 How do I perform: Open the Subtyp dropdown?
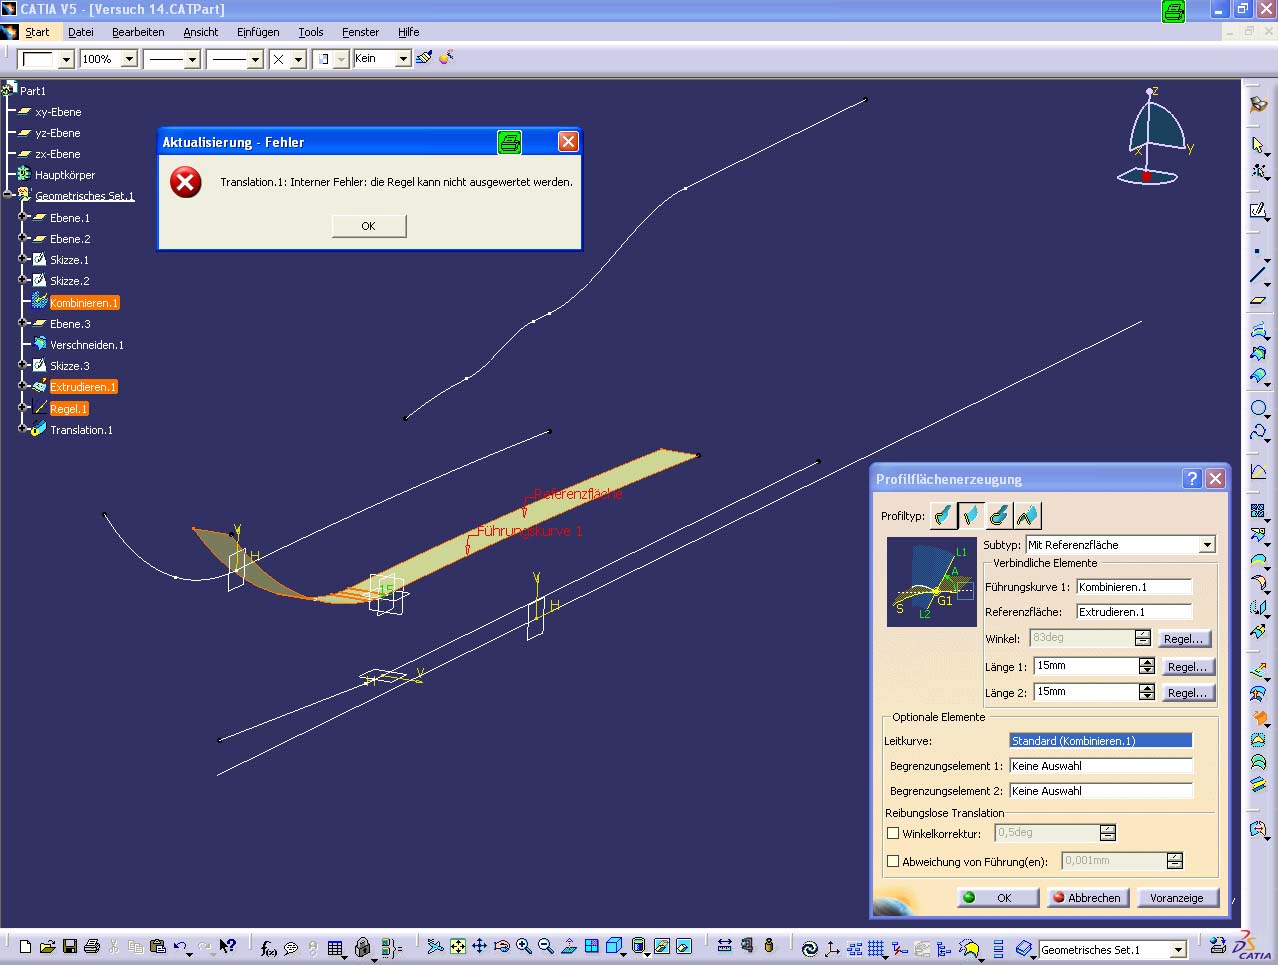coord(1207,545)
